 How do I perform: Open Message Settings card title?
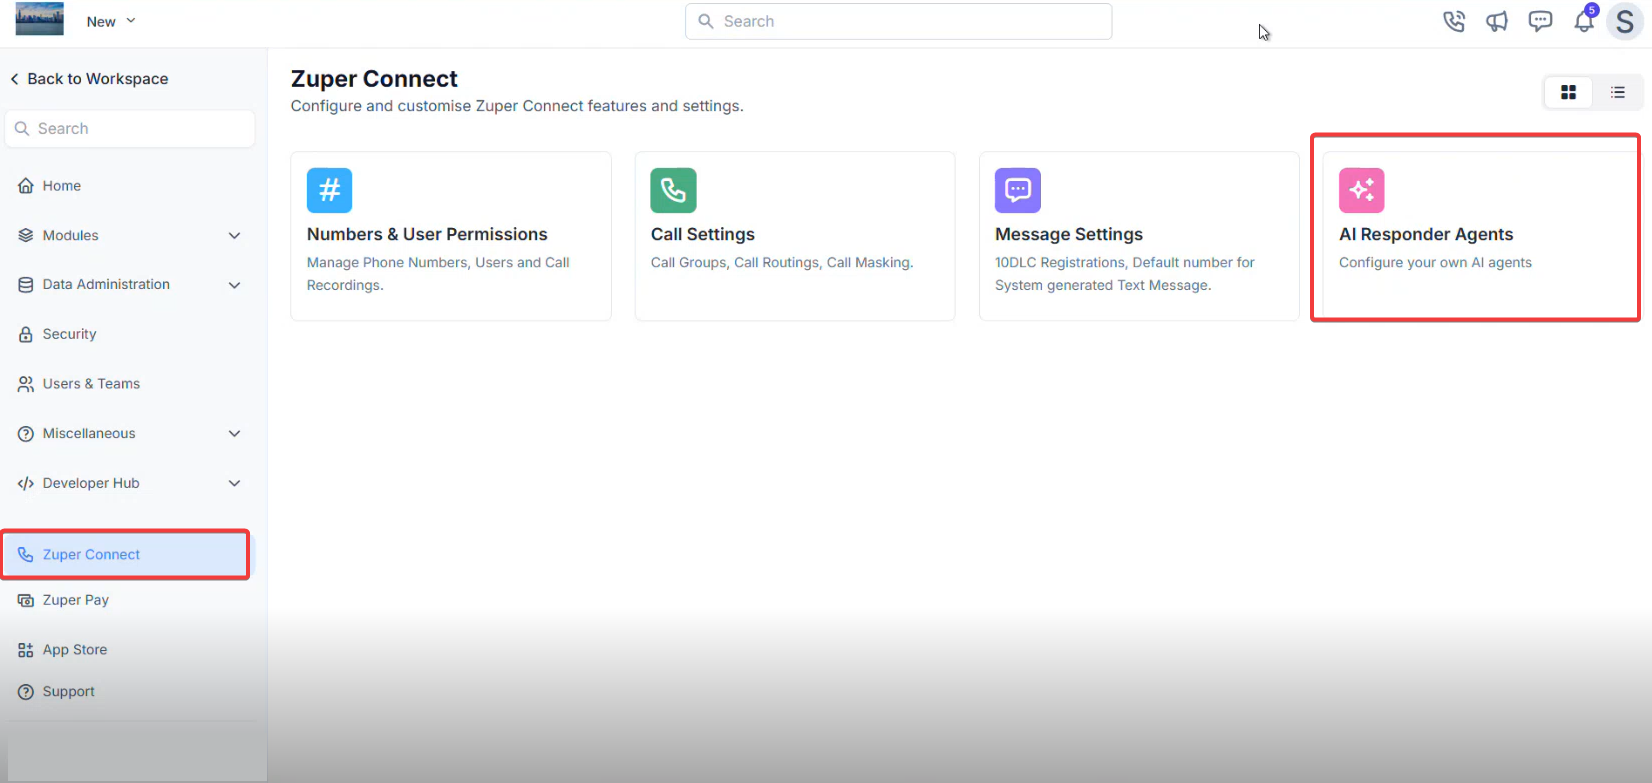(x=1069, y=234)
